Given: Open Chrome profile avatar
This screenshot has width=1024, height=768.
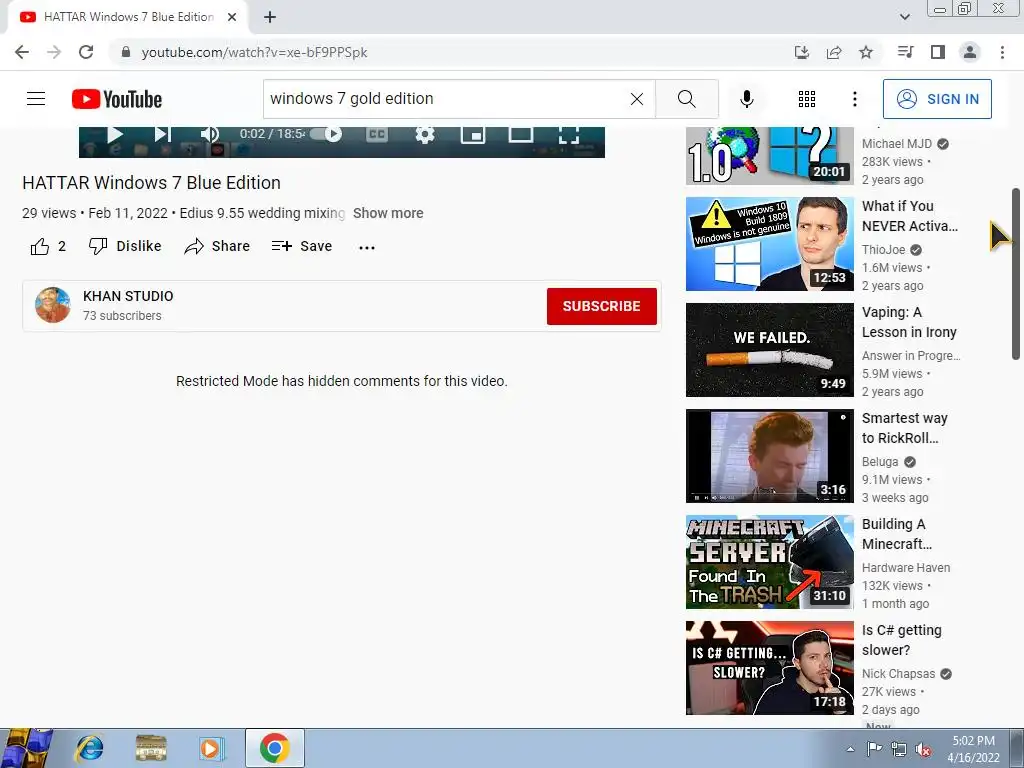Looking at the screenshot, I should coord(970,52).
